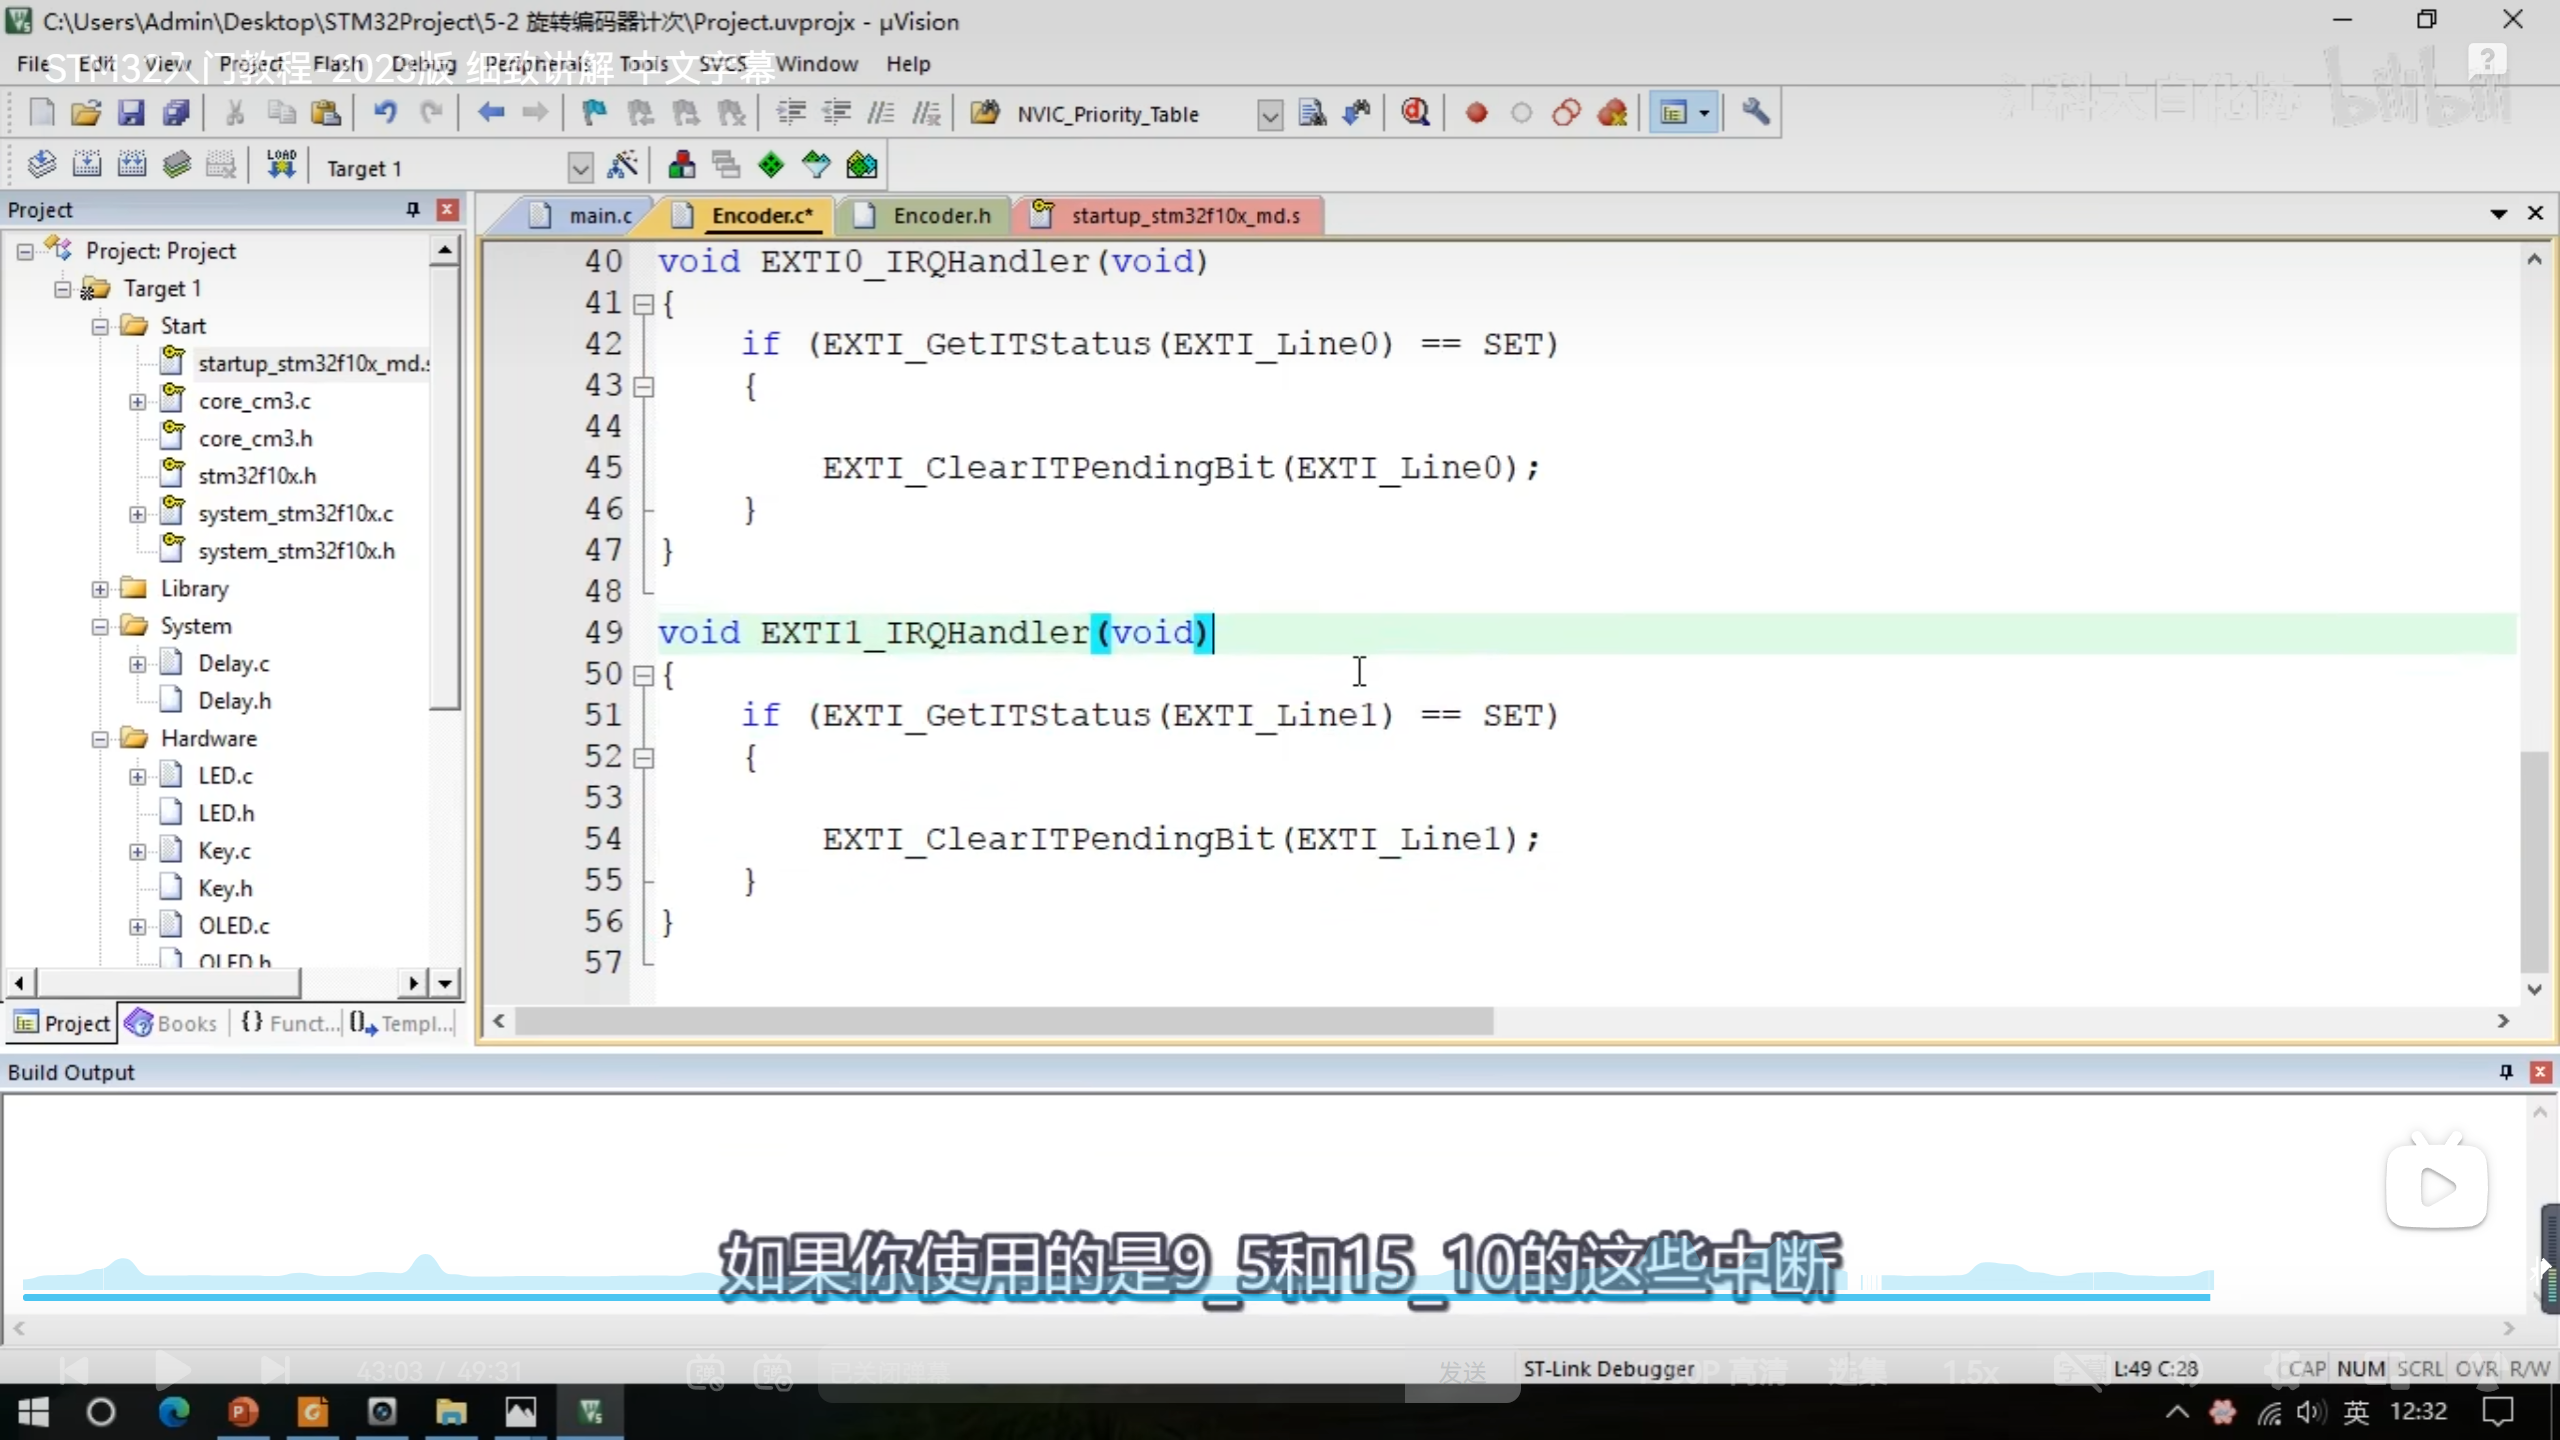Open the Peripherals menu
The height and width of the screenshot is (1440, 2560).
(x=537, y=64)
